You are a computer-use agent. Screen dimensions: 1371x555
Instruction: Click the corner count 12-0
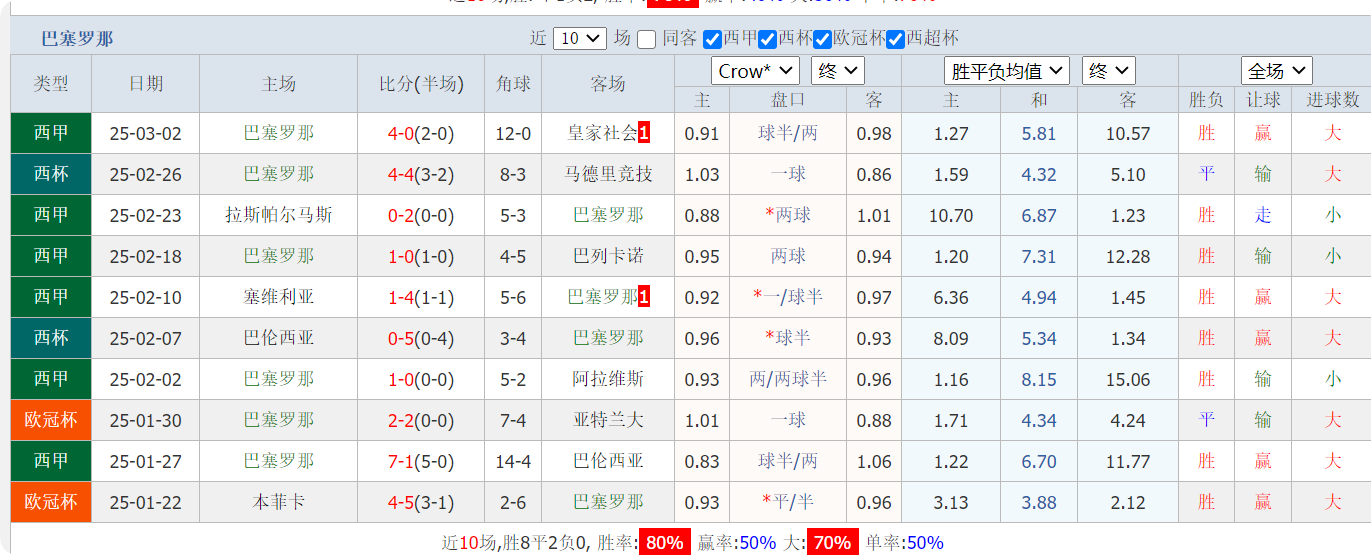[x=513, y=134]
